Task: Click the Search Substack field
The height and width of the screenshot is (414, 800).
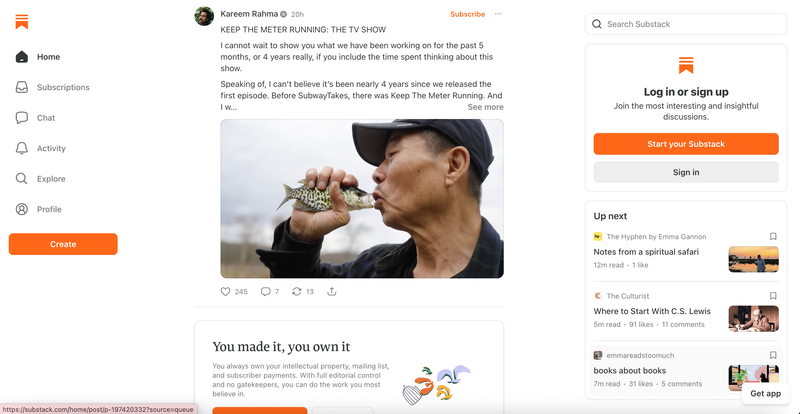Action: [686, 24]
